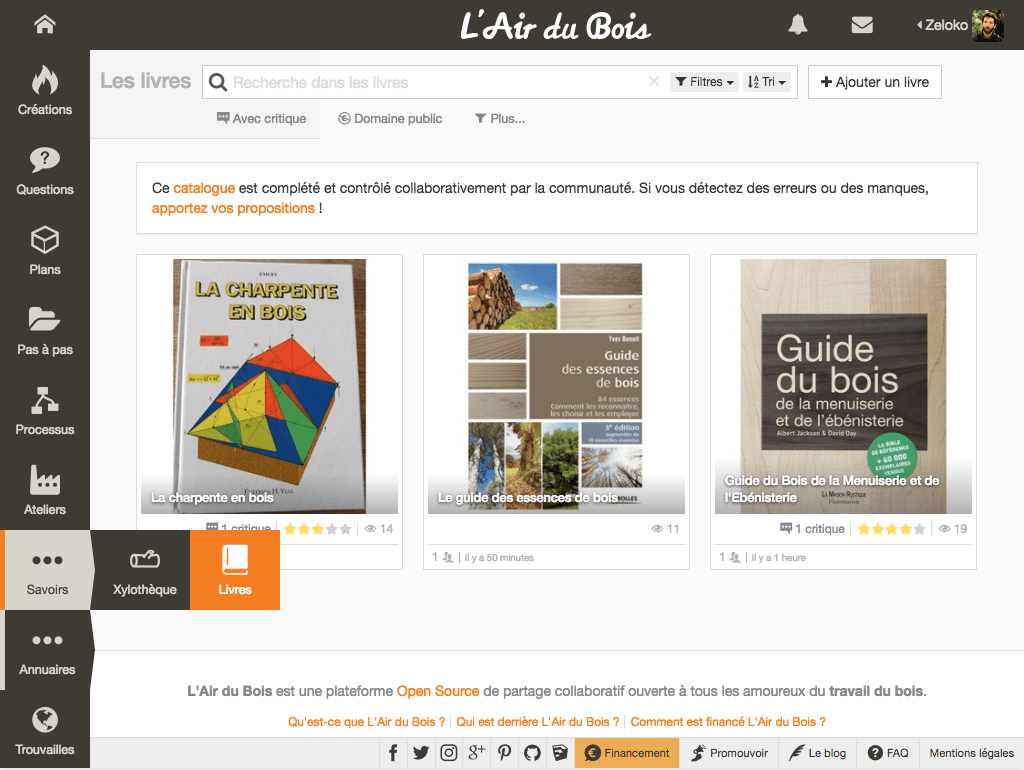Select the Savoirs sidebar menu

click(47, 570)
